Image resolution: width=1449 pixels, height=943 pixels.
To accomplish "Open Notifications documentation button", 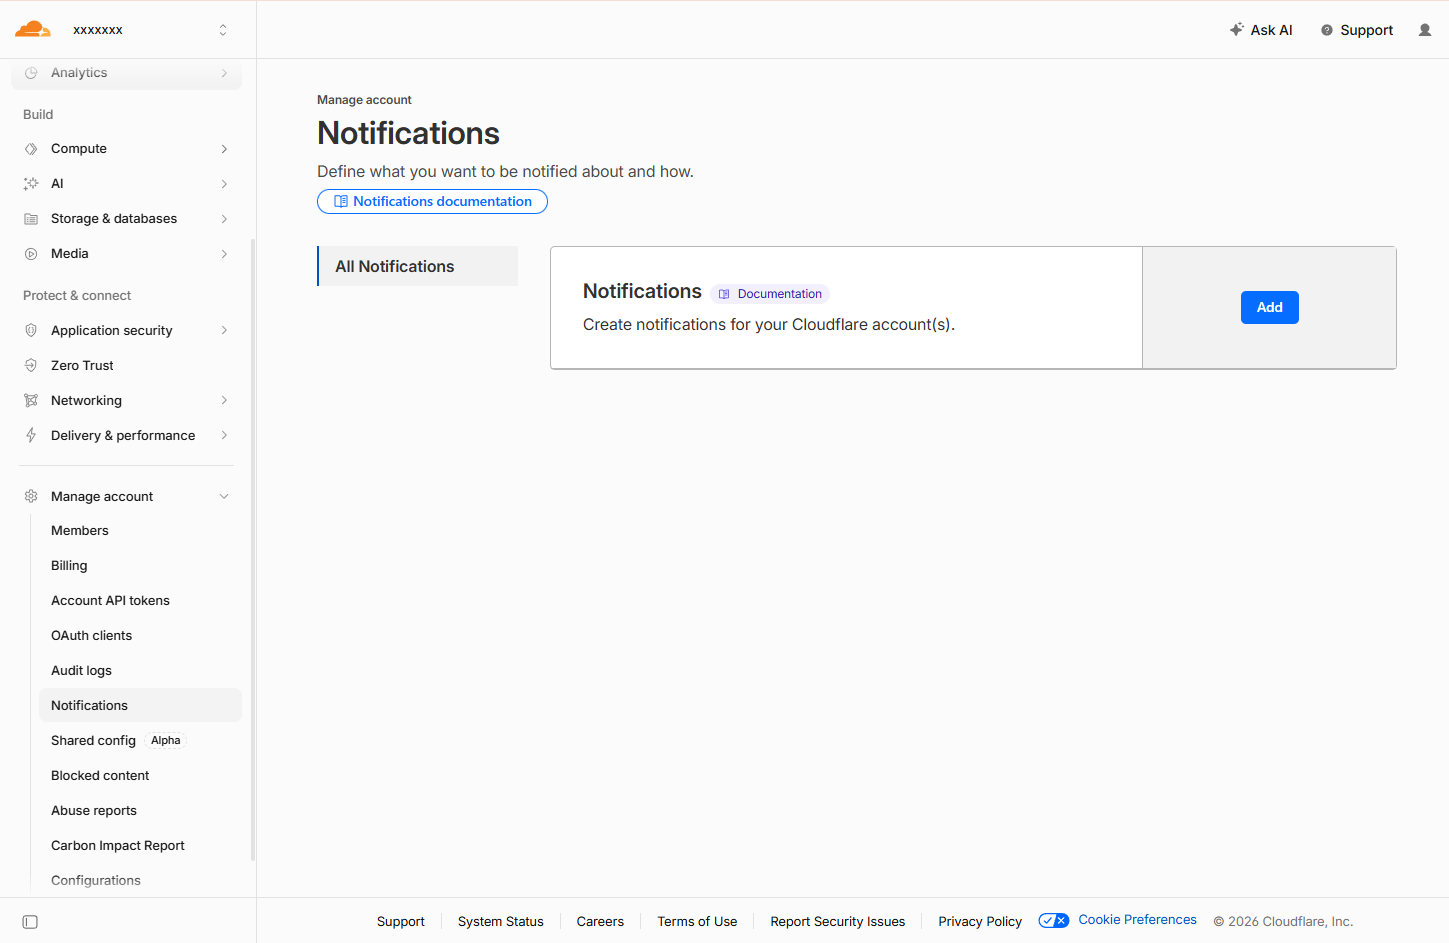I will pos(432,201).
